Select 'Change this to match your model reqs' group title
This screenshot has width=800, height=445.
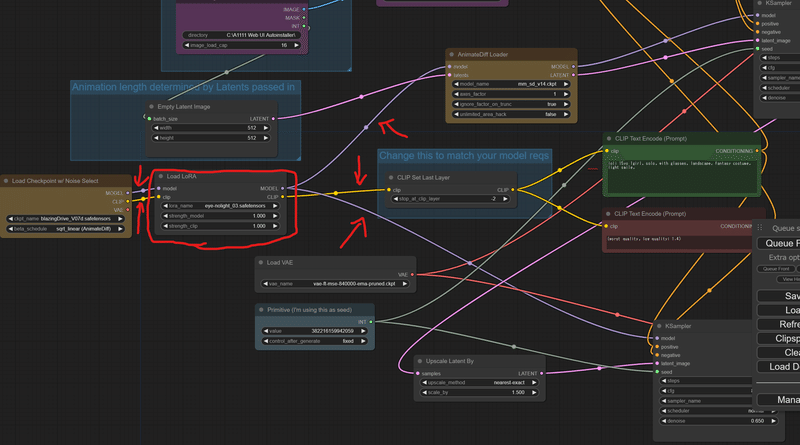coord(464,156)
